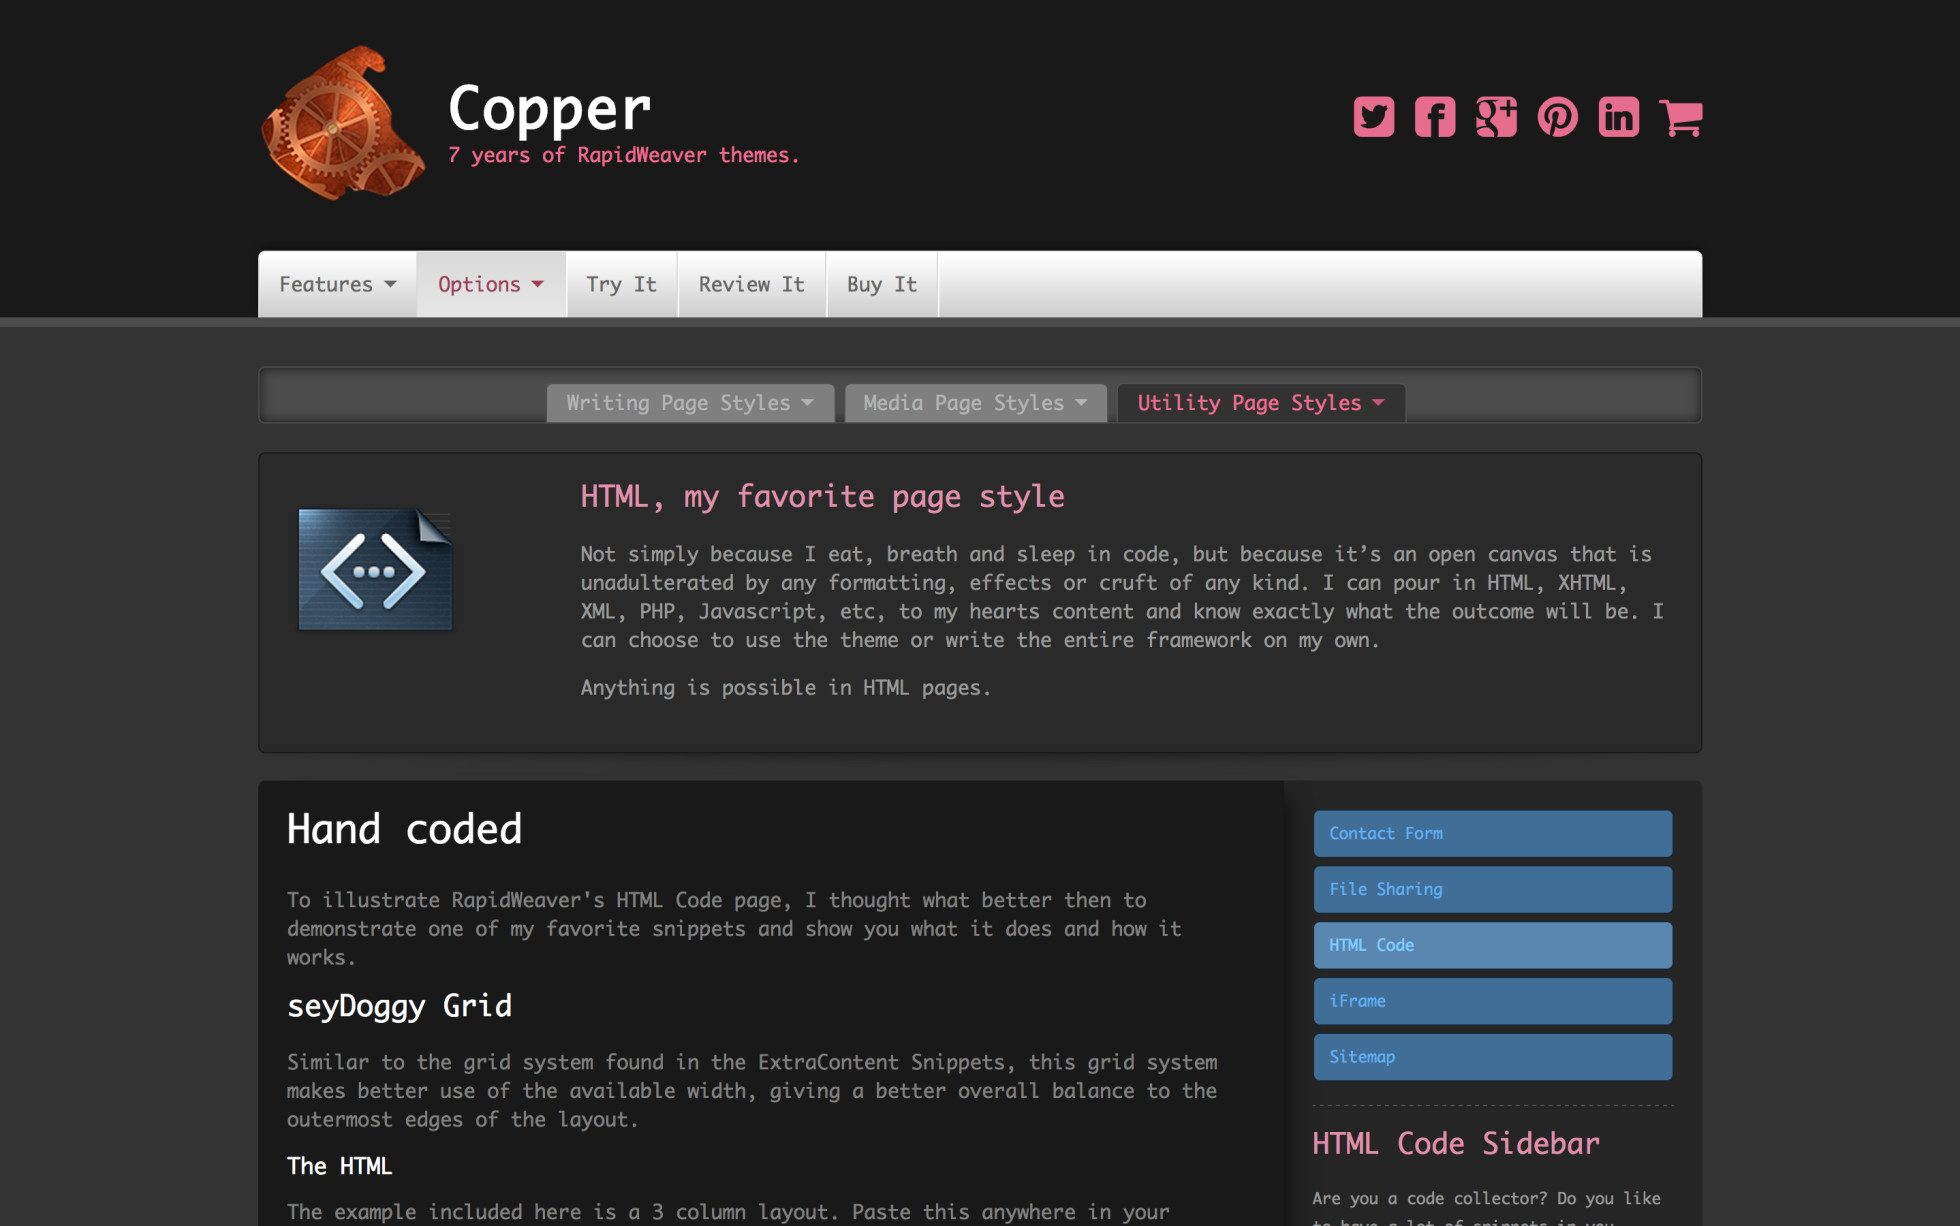The height and width of the screenshot is (1226, 1960).
Task: Expand Utility Page Styles dropdown
Action: tap(1260, 403)
